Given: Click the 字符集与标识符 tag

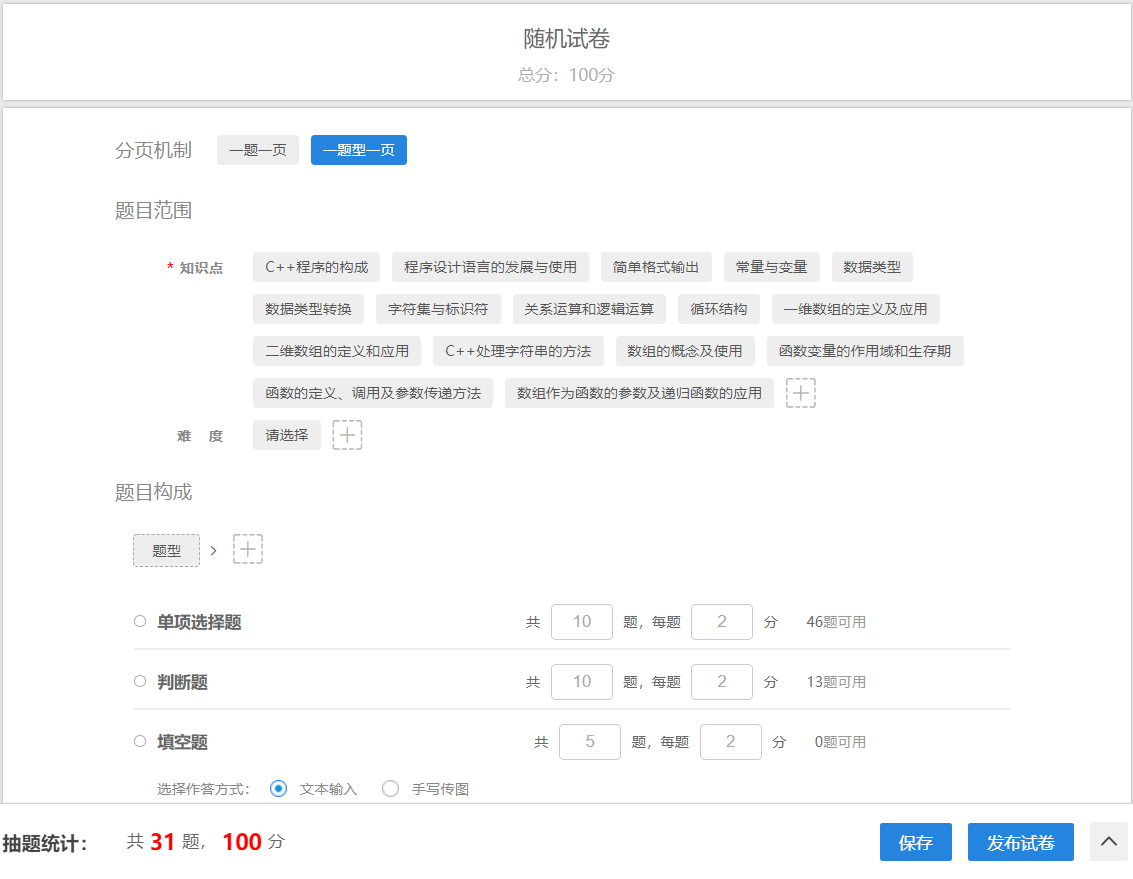Looking at the screenshot, I should click(x=438, y=309).
